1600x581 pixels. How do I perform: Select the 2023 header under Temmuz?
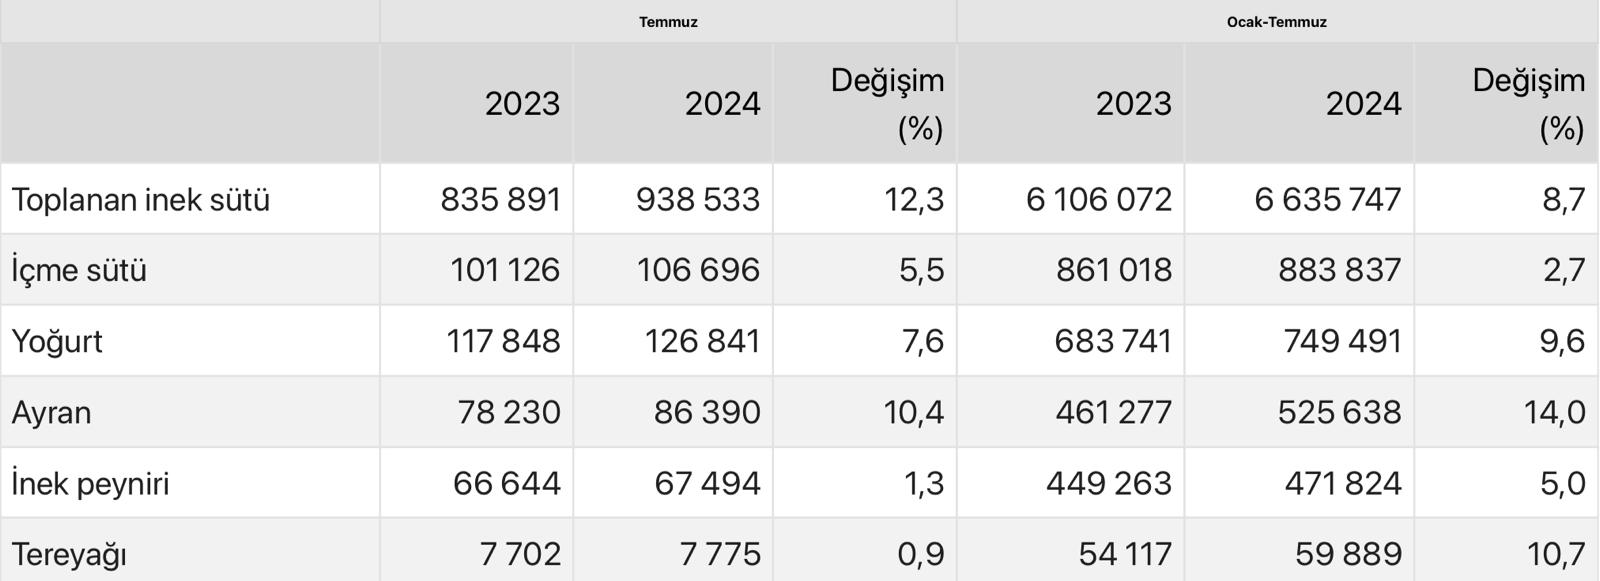522,104
